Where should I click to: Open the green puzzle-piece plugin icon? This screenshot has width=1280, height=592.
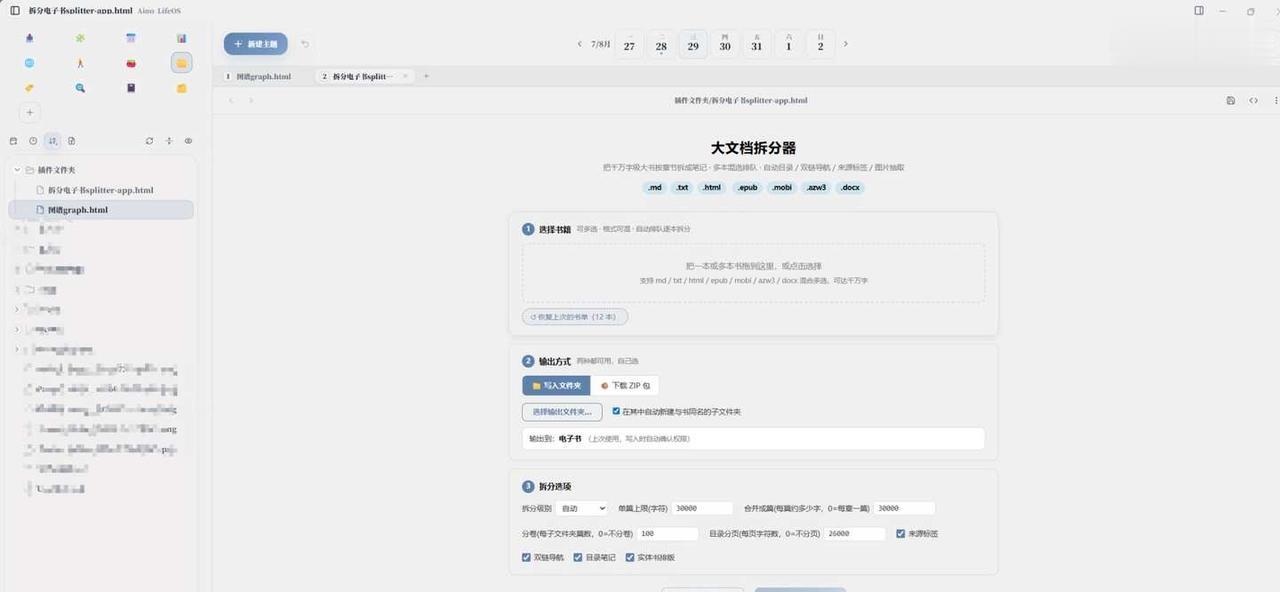[x=80, y=38]
